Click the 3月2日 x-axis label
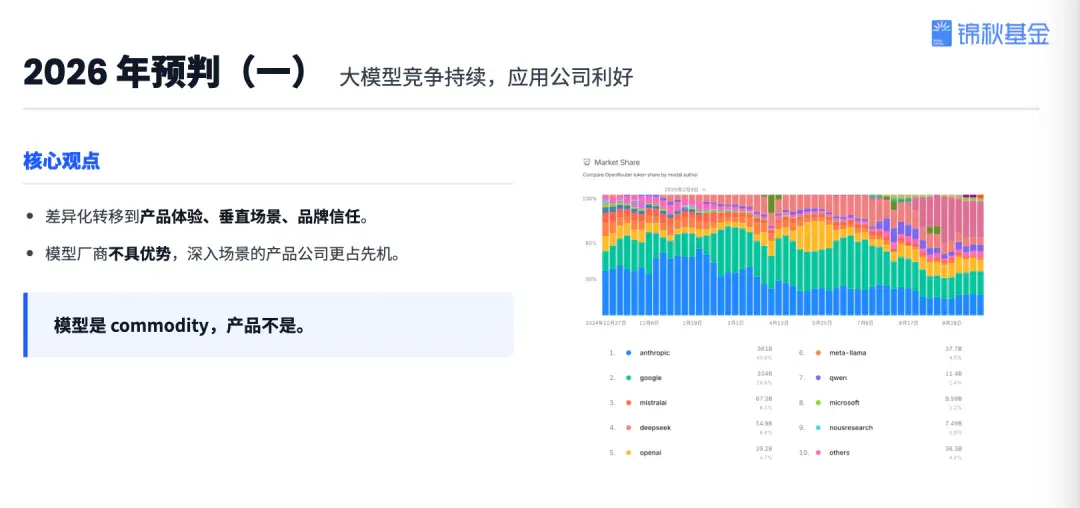1080x508 pixels. [735, 322]
